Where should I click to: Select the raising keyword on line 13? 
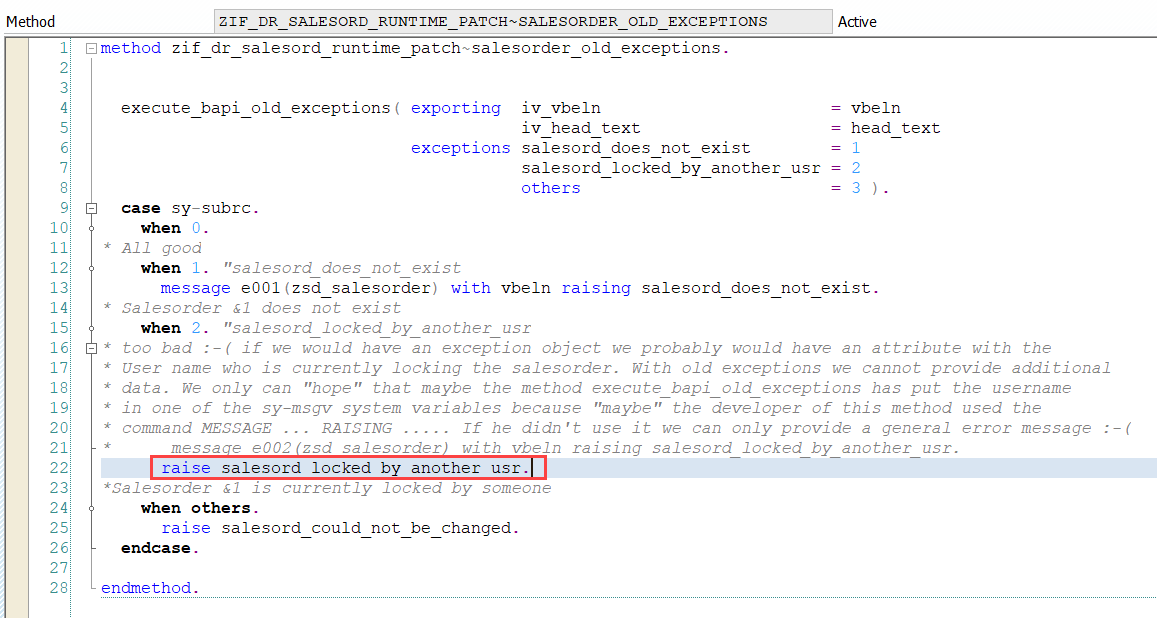[596, 287]
